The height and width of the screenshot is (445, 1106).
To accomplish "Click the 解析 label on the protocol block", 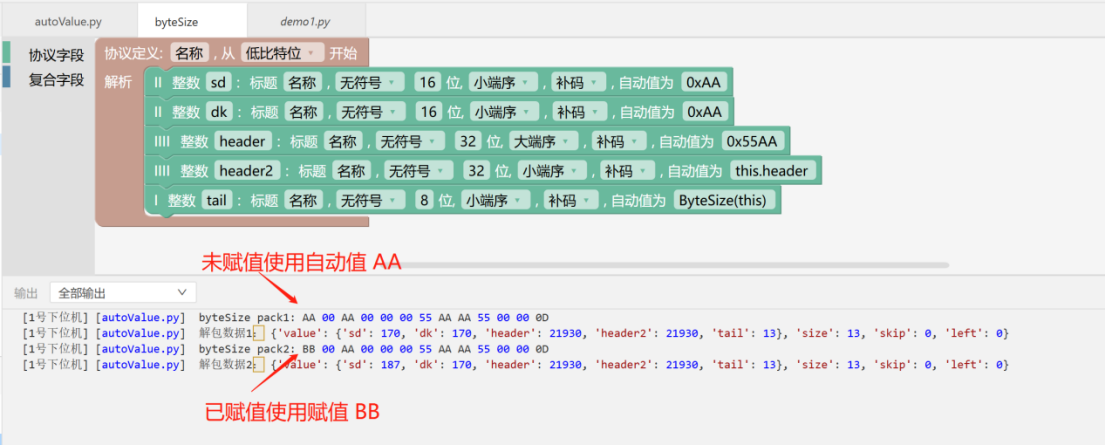I will [118, 82].
